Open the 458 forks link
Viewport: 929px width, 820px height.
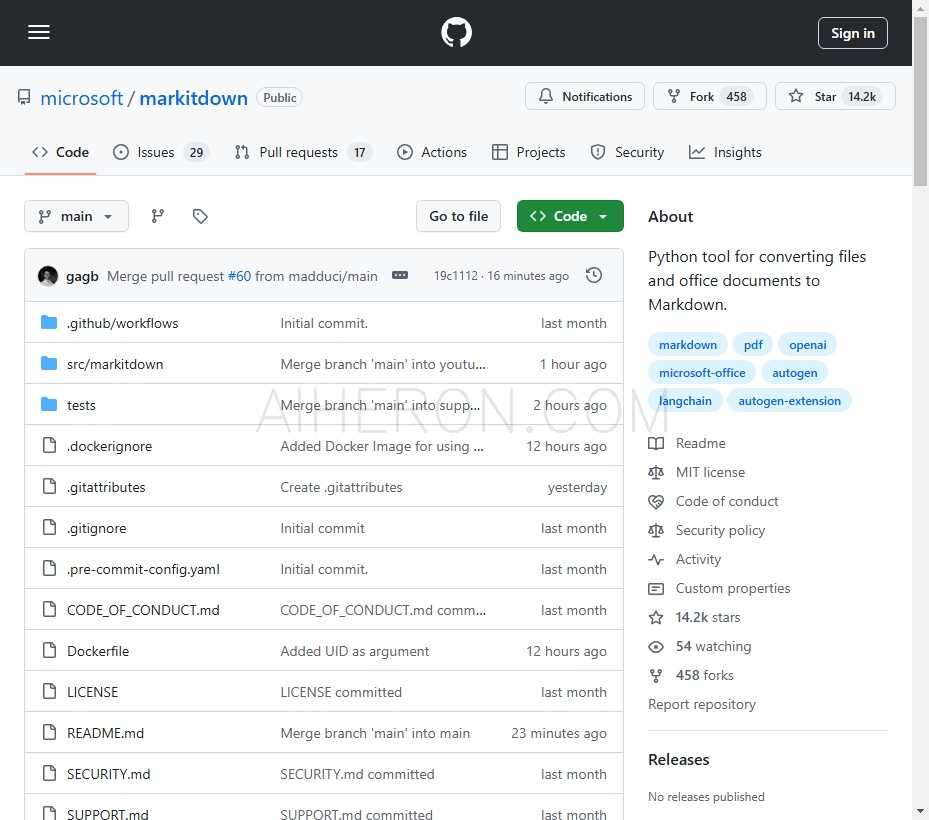704,675
